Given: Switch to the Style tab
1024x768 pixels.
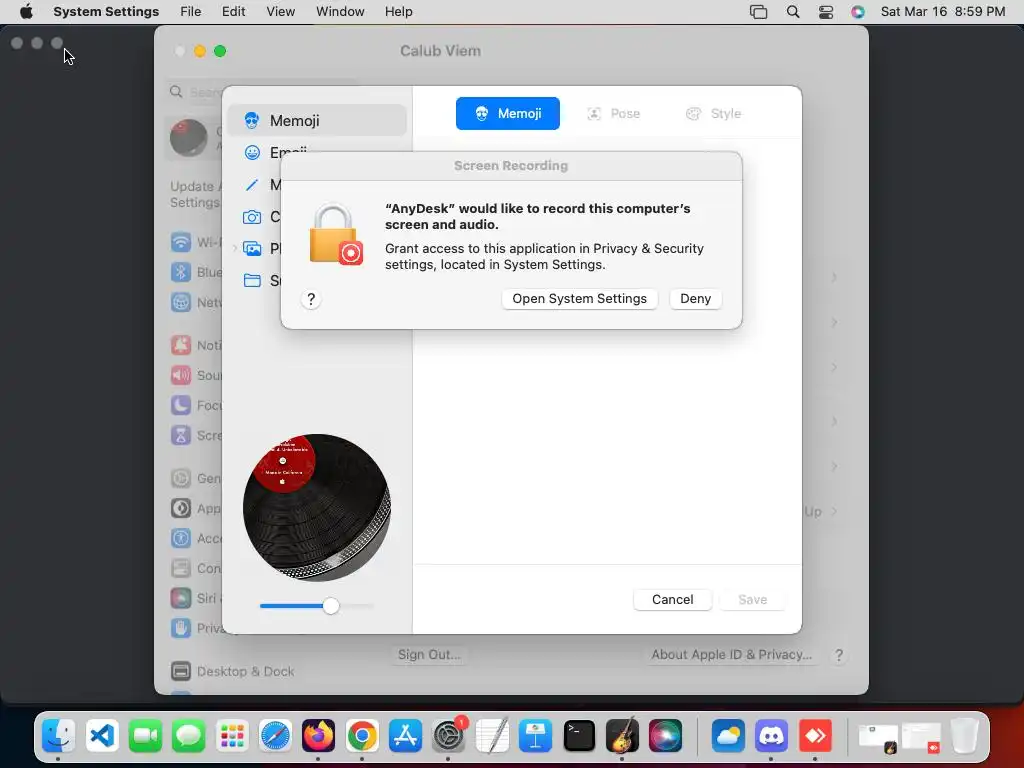Looking at the screenshot, I should 713,114.
